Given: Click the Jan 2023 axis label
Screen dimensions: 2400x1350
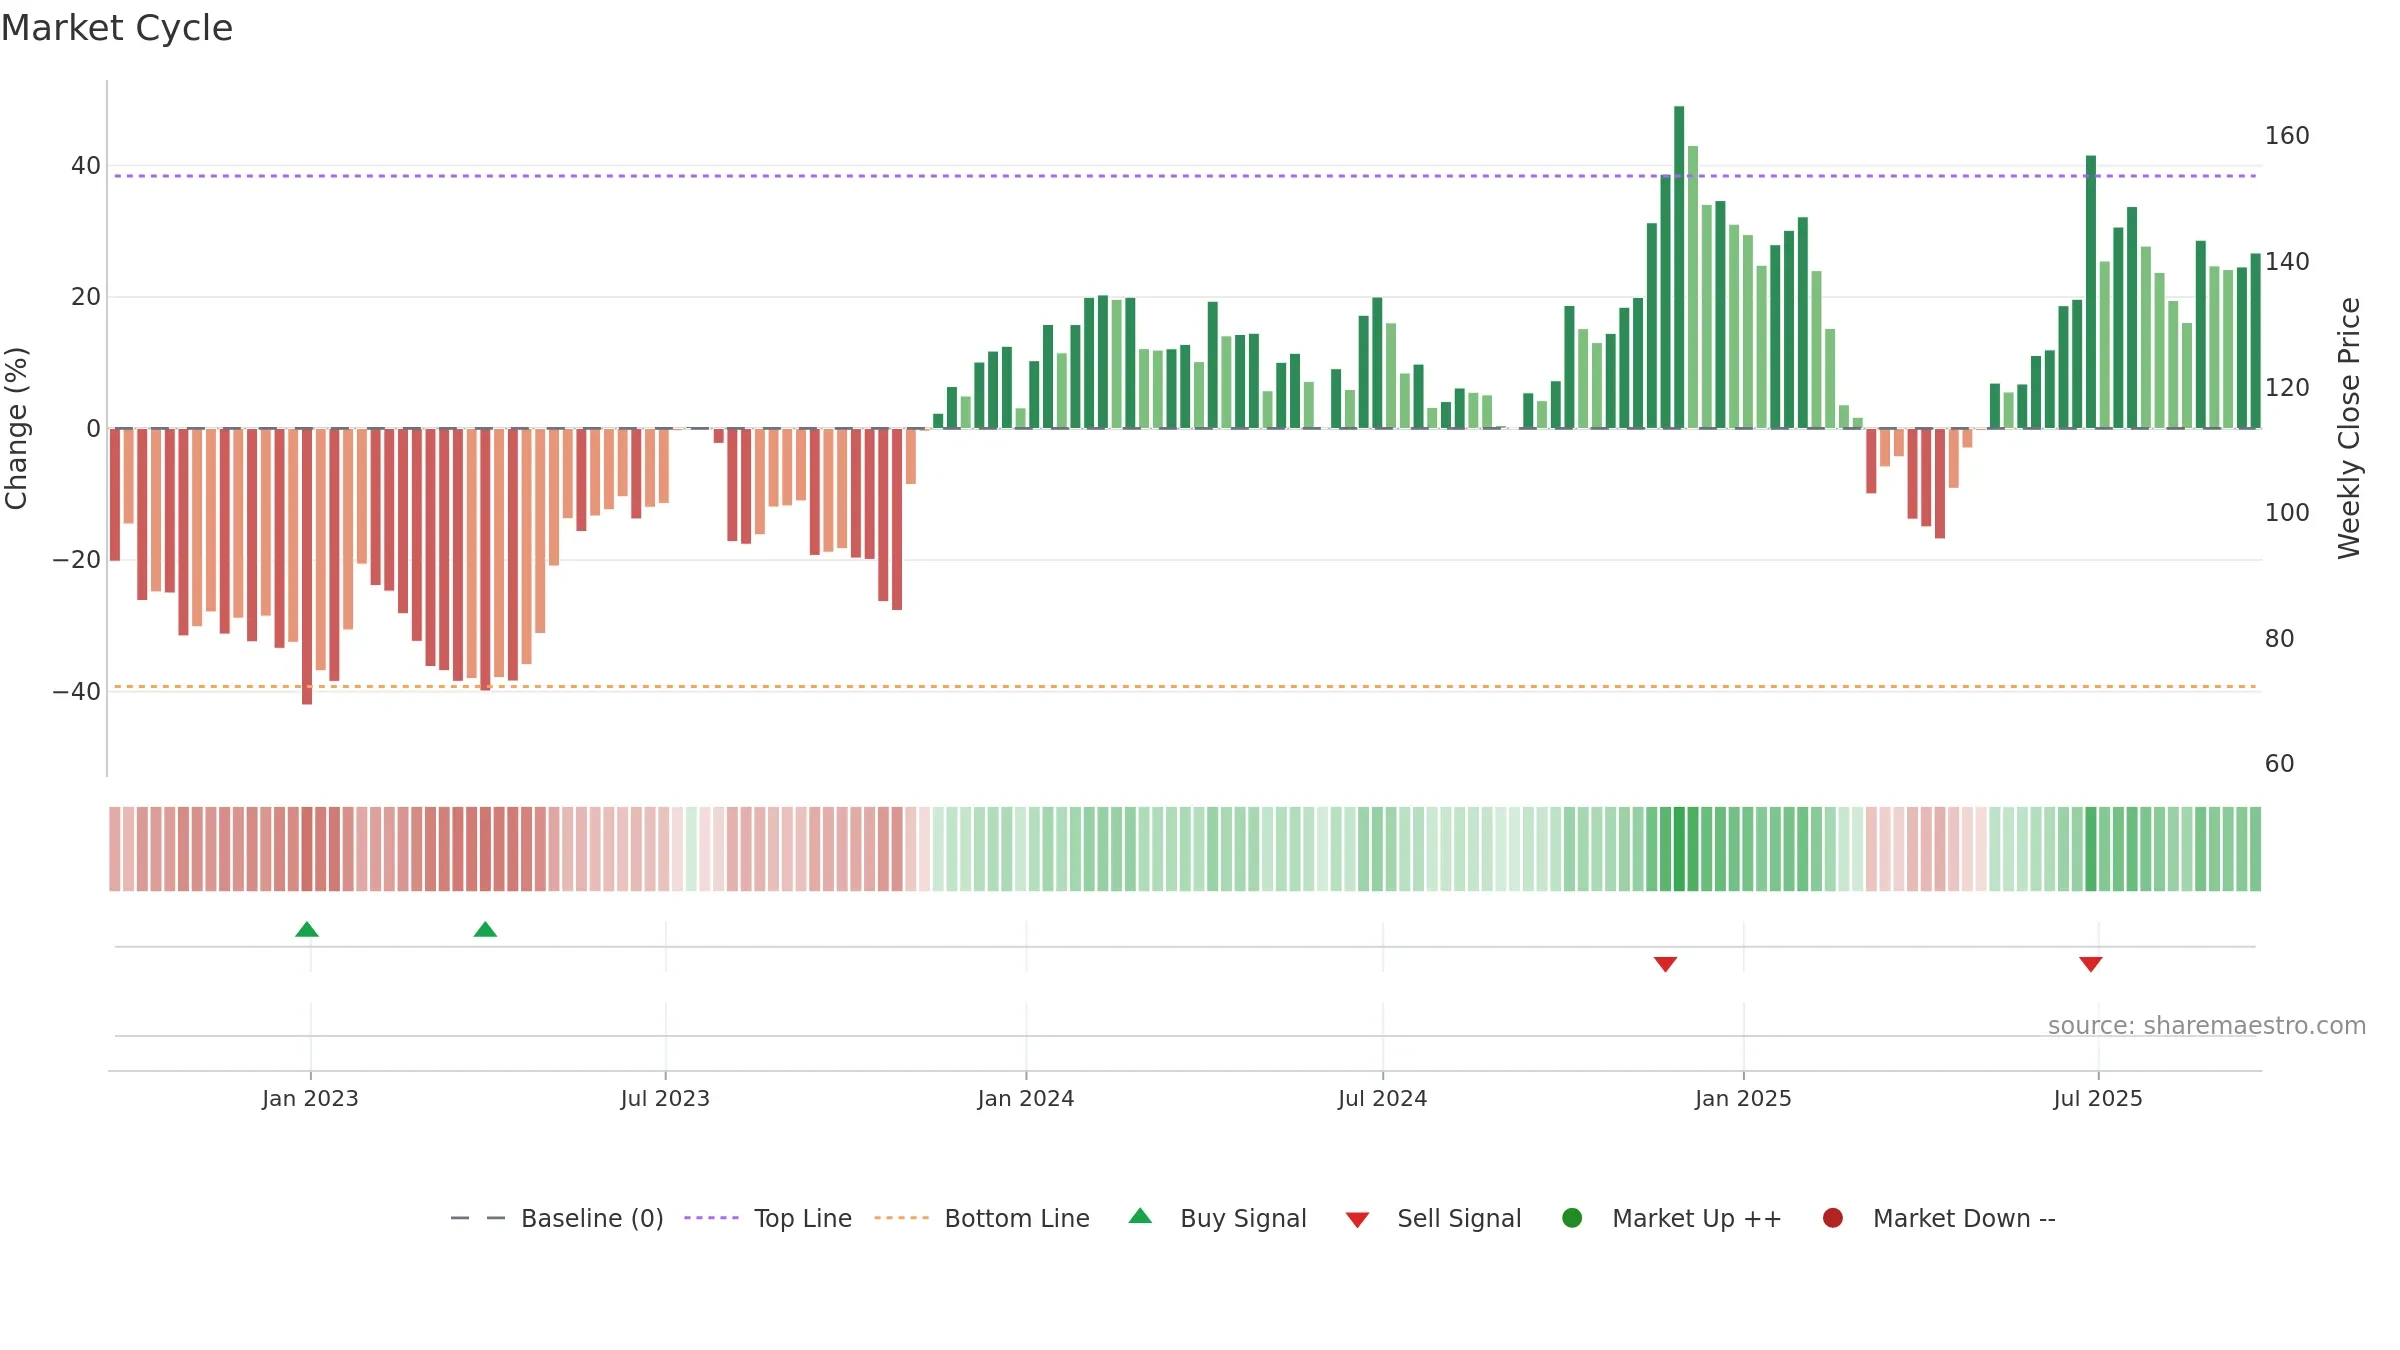Looking at the screenshot, I should [x=310, y=1098].
